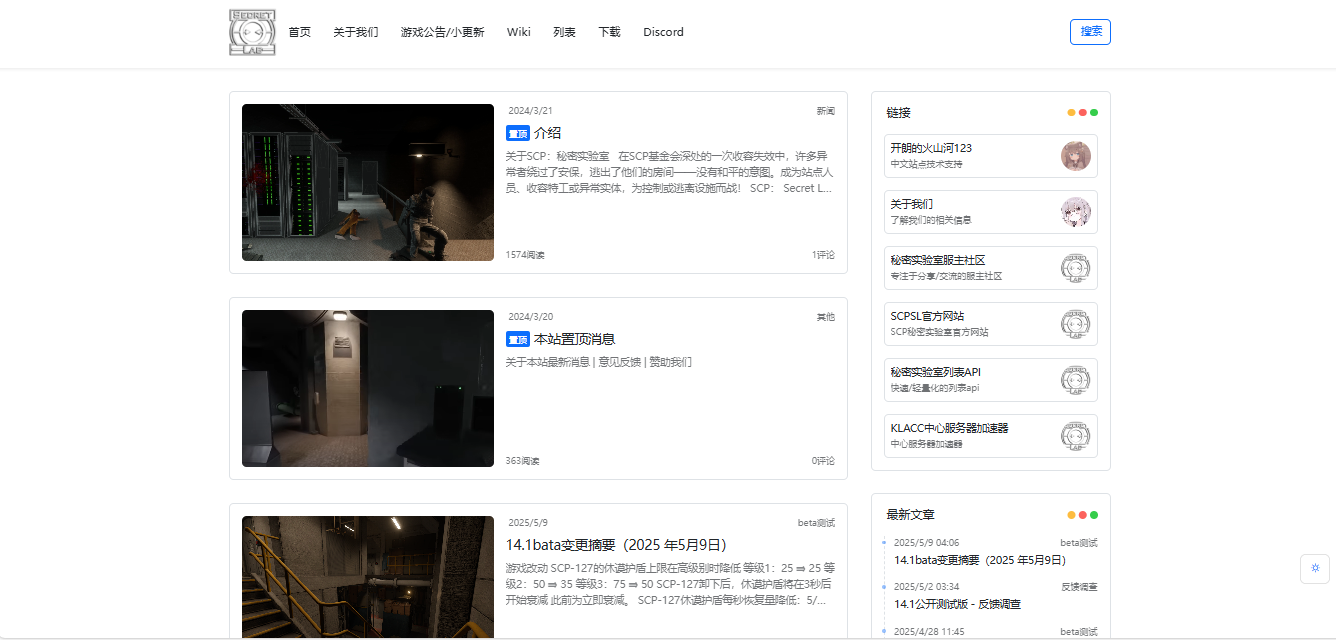Viewport: 1336px width, 640px height.
Task: Toggle the red dot on the 链接 panel
Action: [1083, 112]
